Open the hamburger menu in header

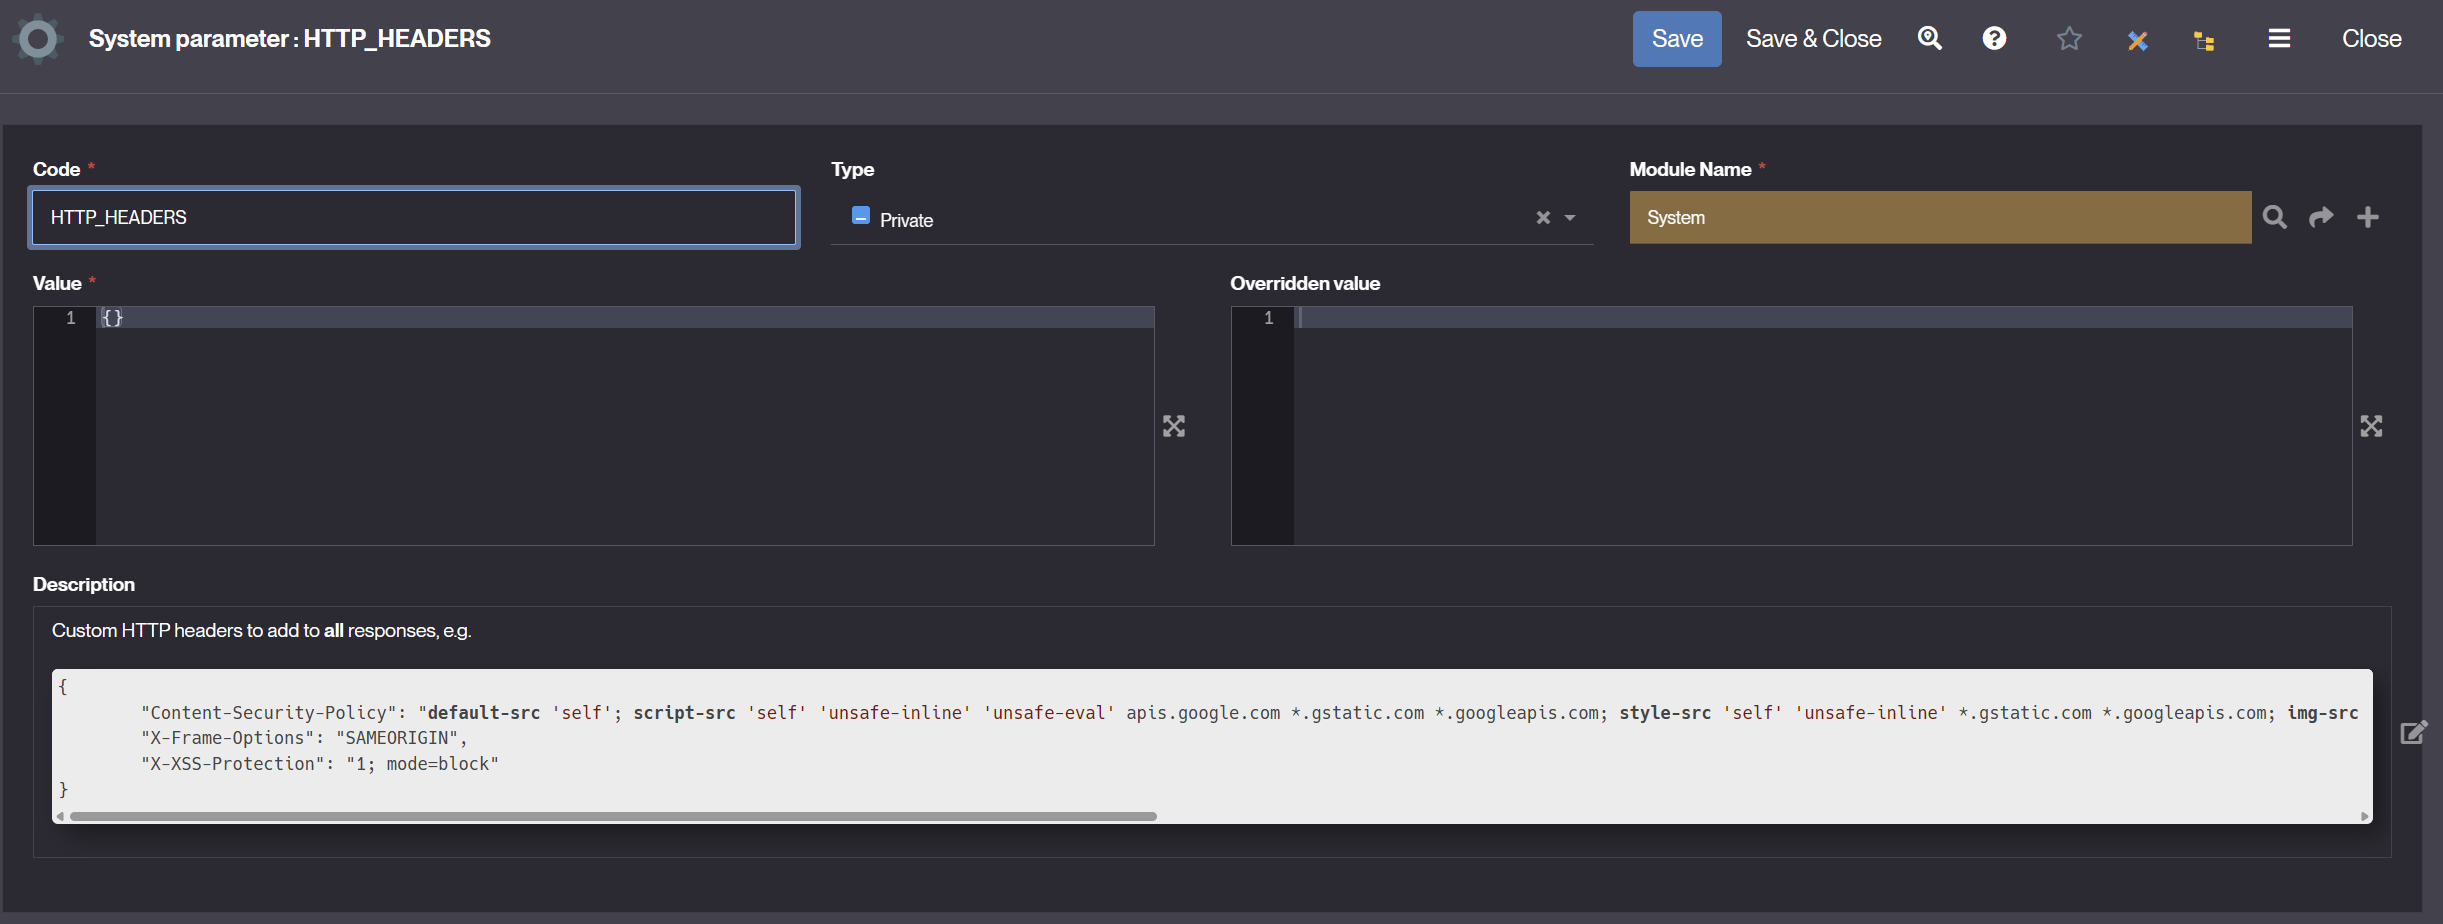click(2279, 39)
